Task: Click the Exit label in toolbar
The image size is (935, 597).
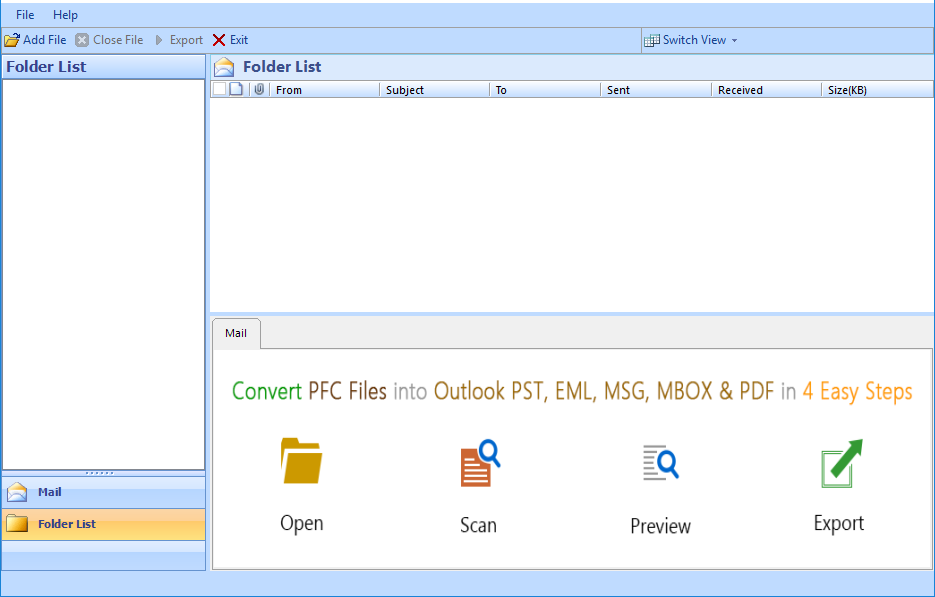Action: pos(239,40)
